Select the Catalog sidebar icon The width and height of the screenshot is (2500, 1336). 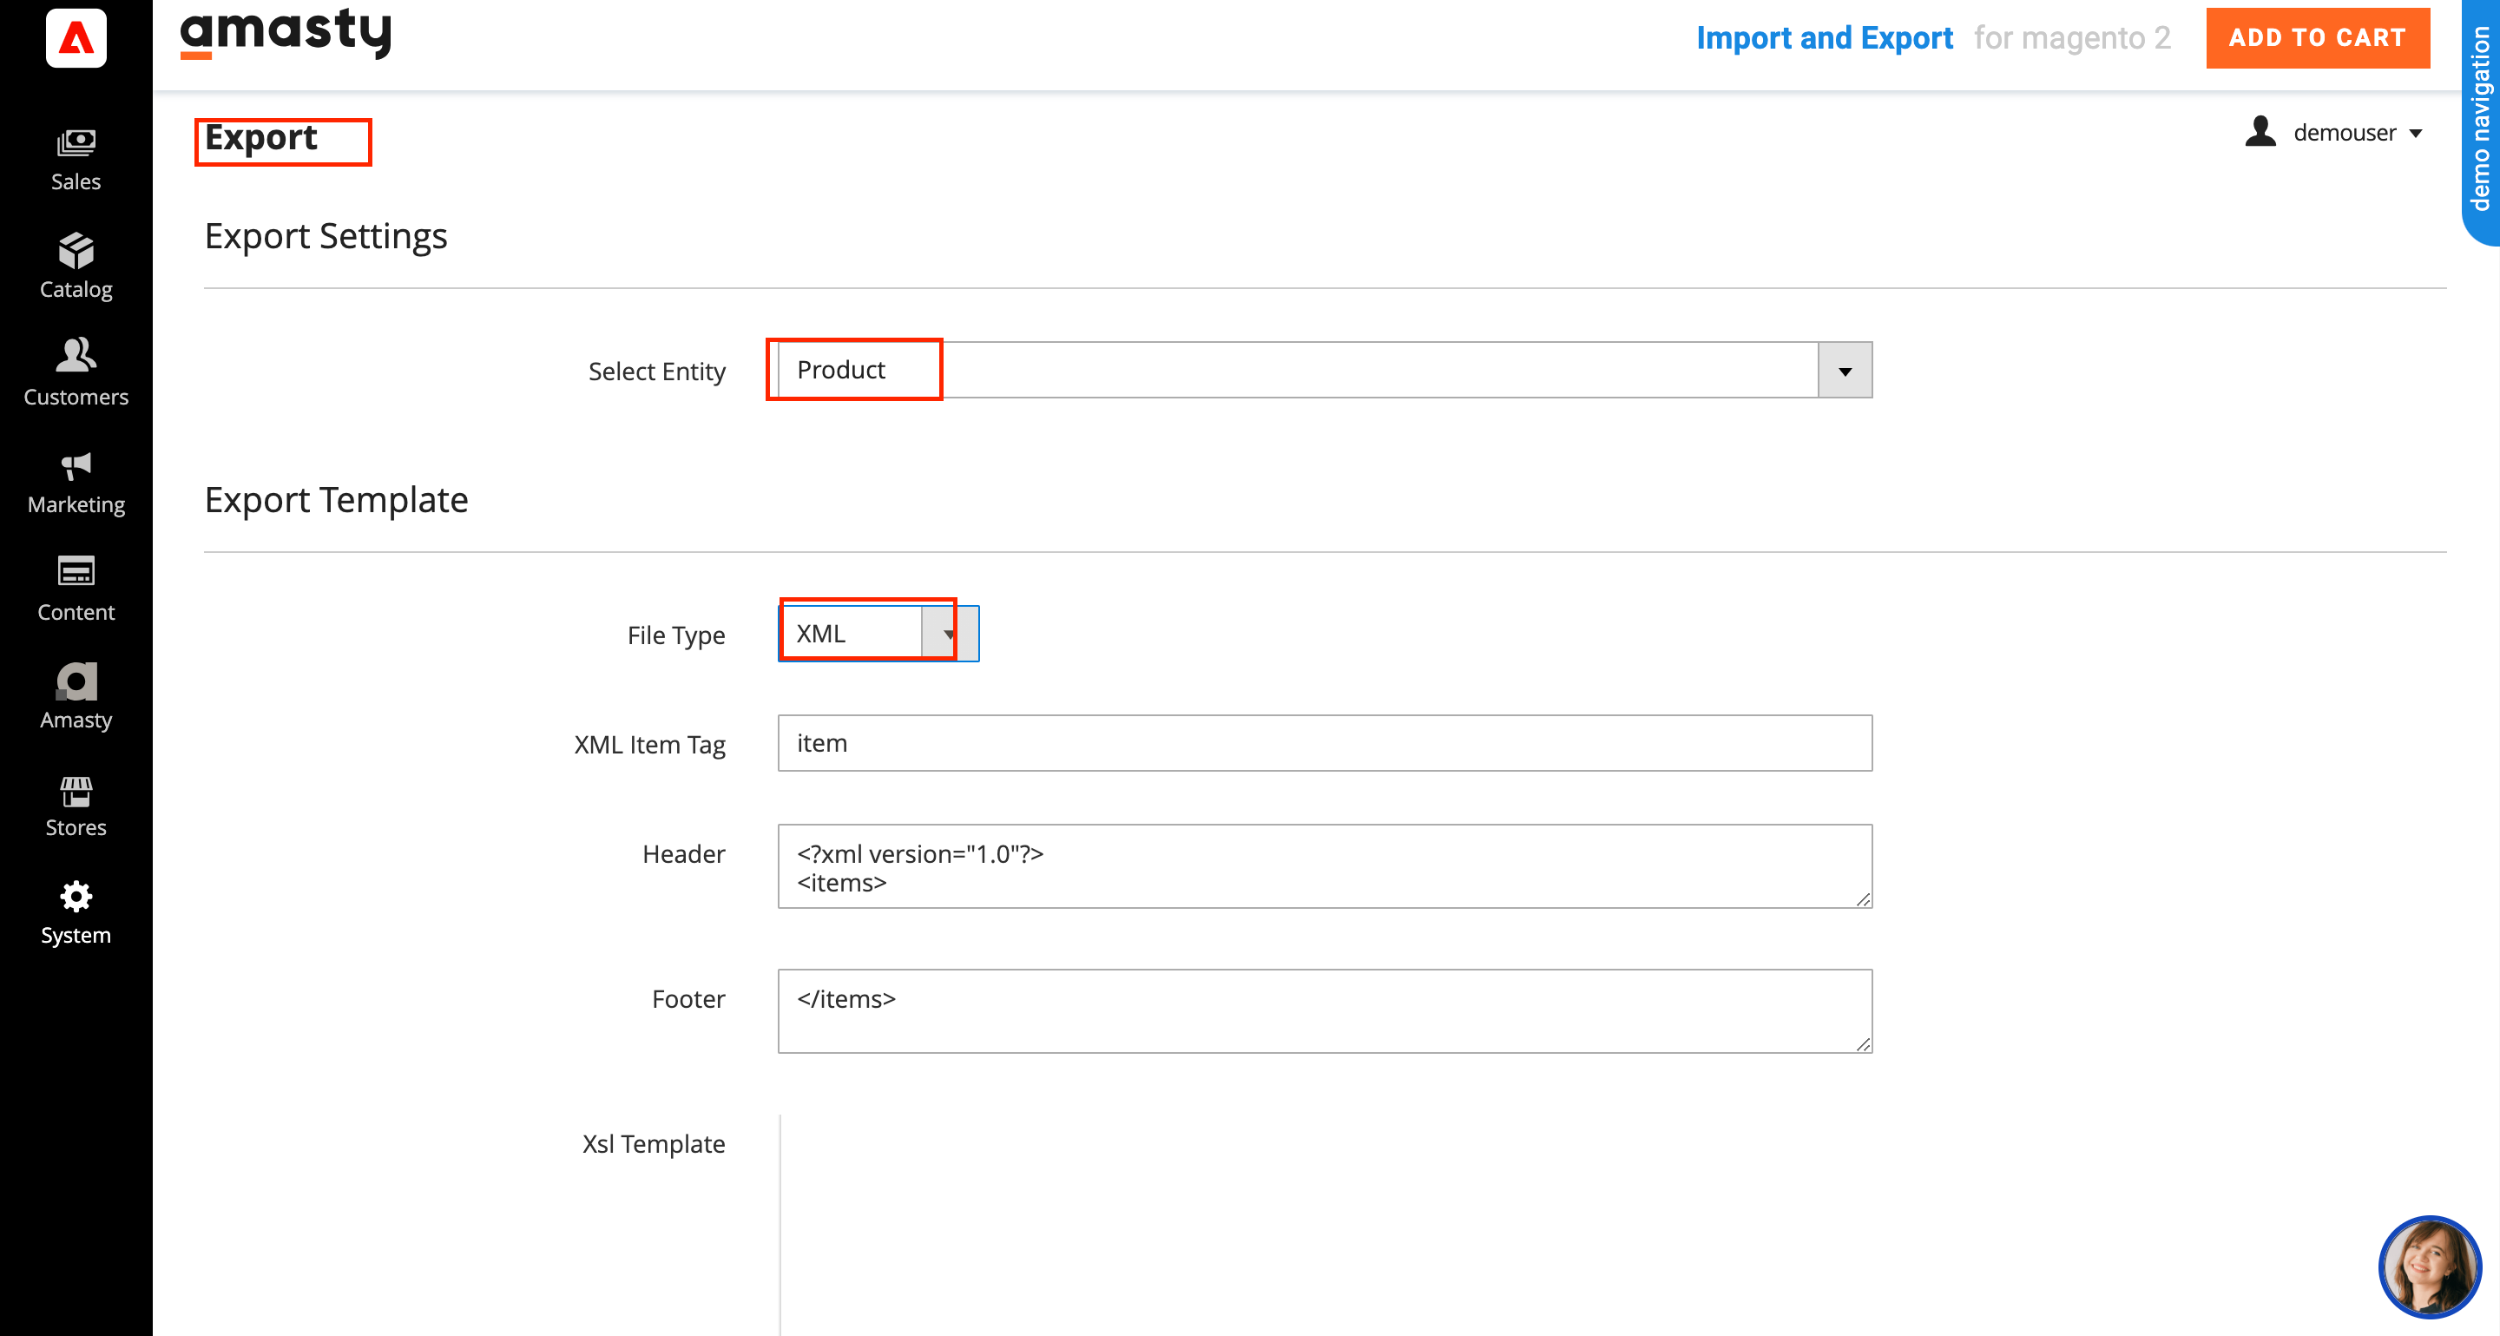click(76, 263)
